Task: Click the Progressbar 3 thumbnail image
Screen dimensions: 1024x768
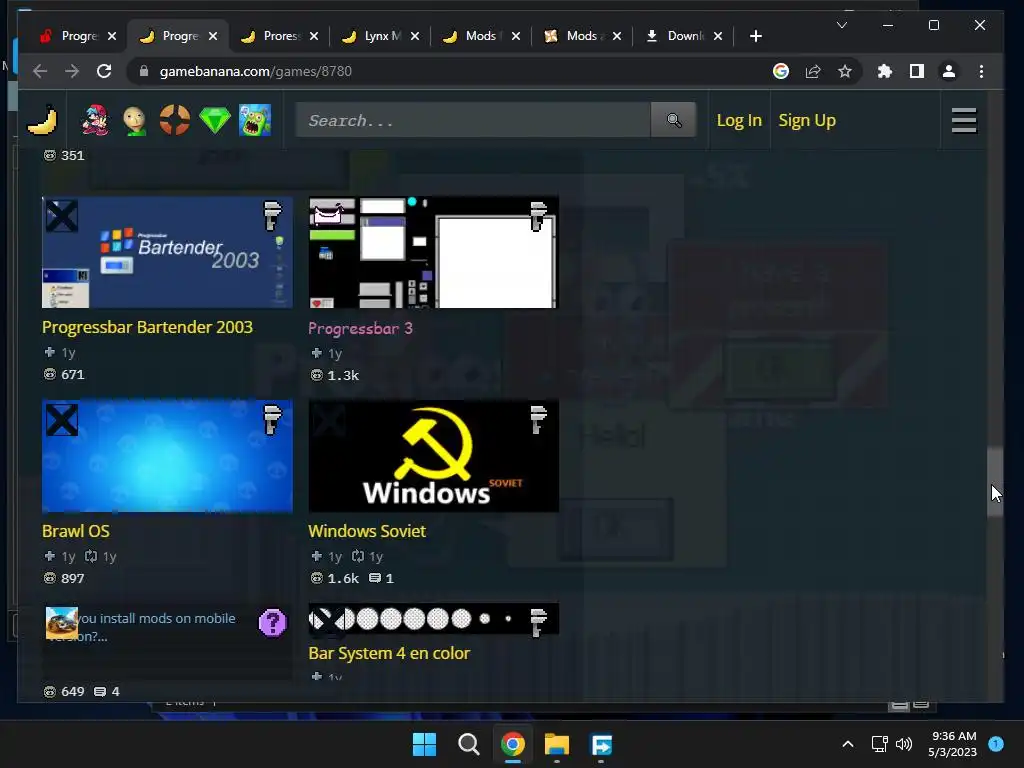Action: pos(434,252)
